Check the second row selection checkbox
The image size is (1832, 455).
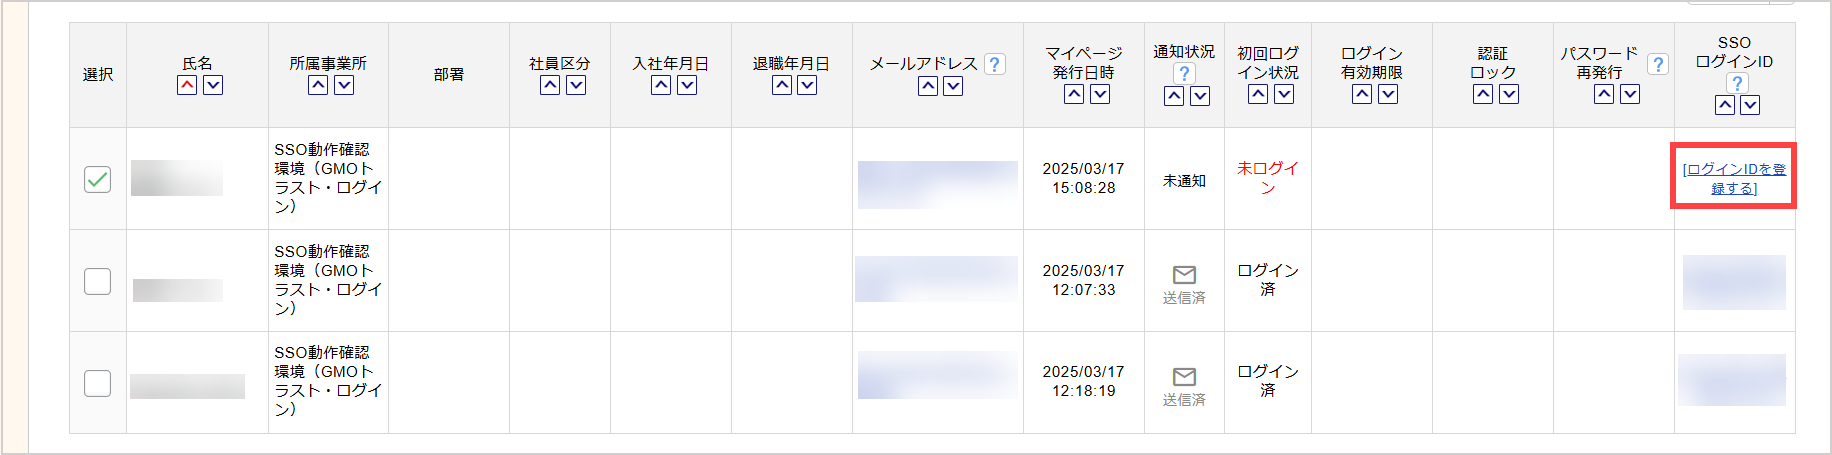pyautogui.click(x=97, y=282)
